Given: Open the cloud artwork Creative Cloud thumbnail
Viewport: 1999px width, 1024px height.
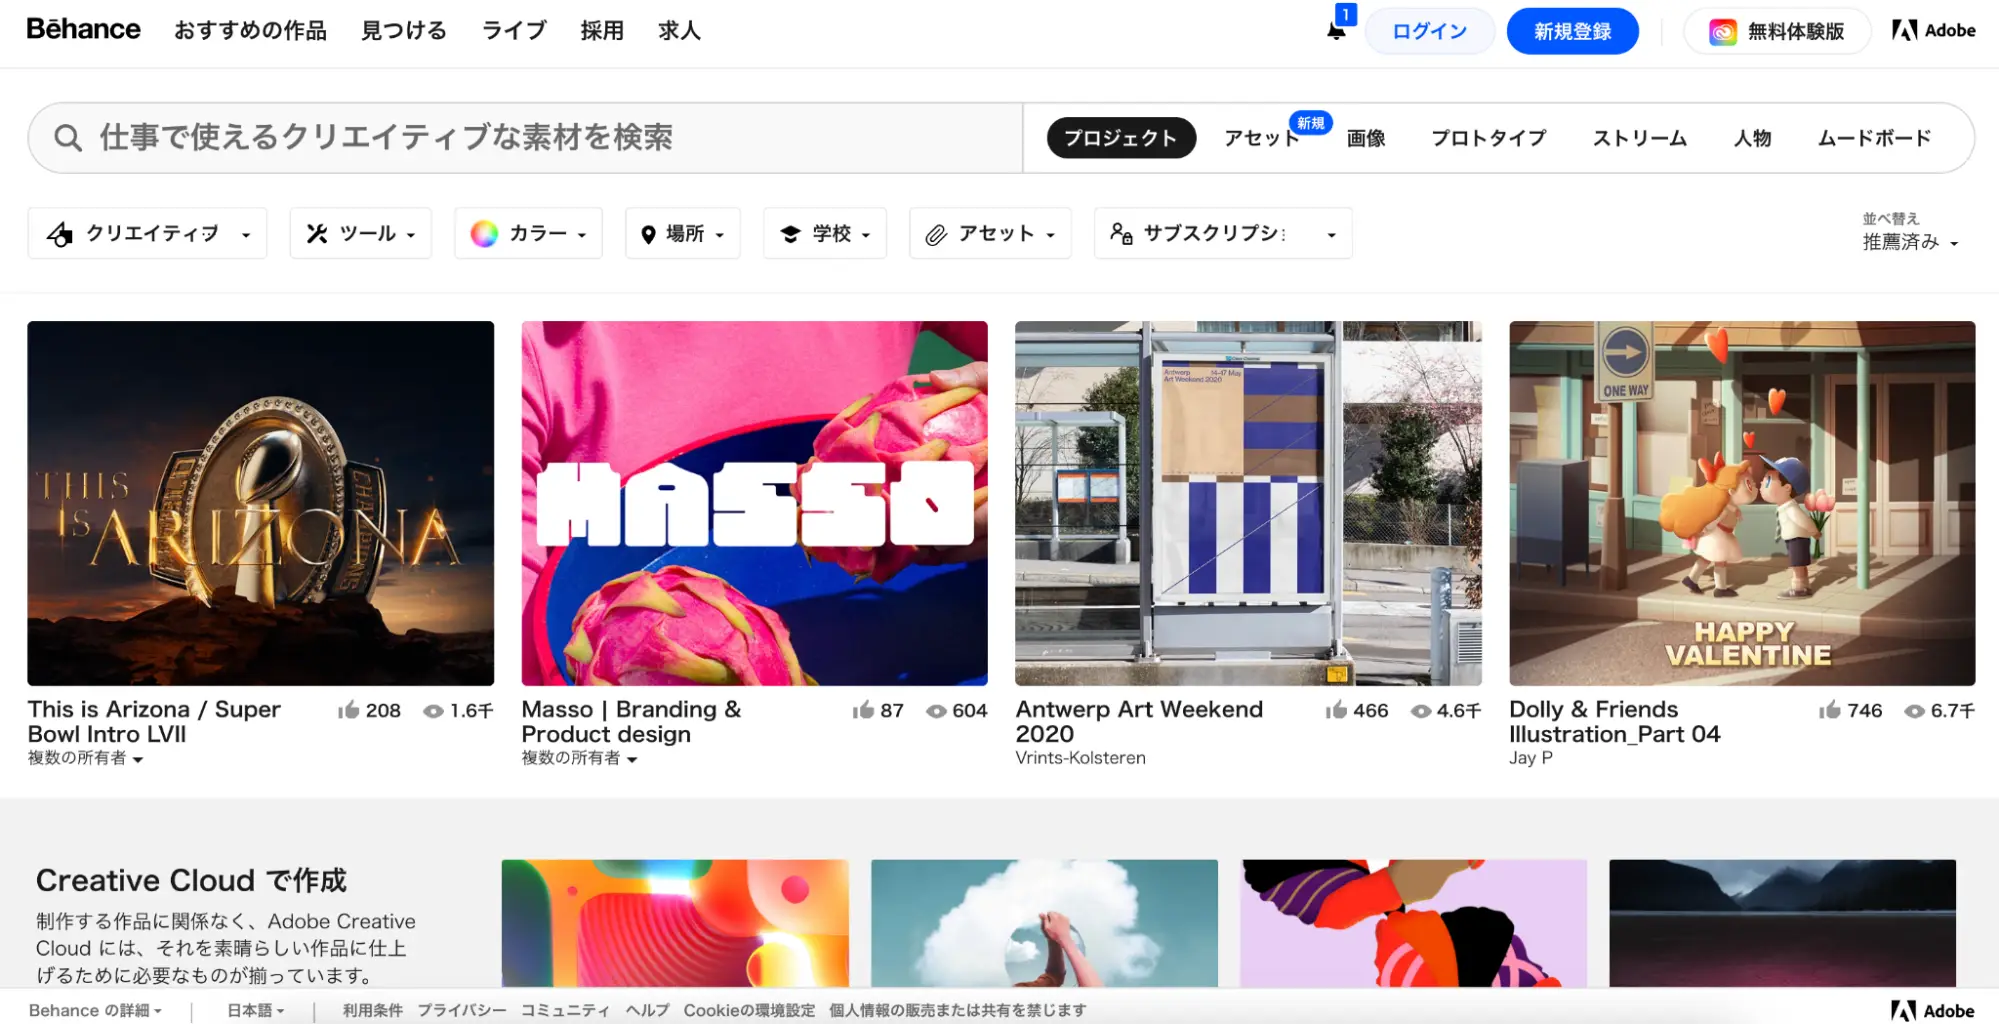Looking at the screenshot, I should click(x=1044, y=923).
